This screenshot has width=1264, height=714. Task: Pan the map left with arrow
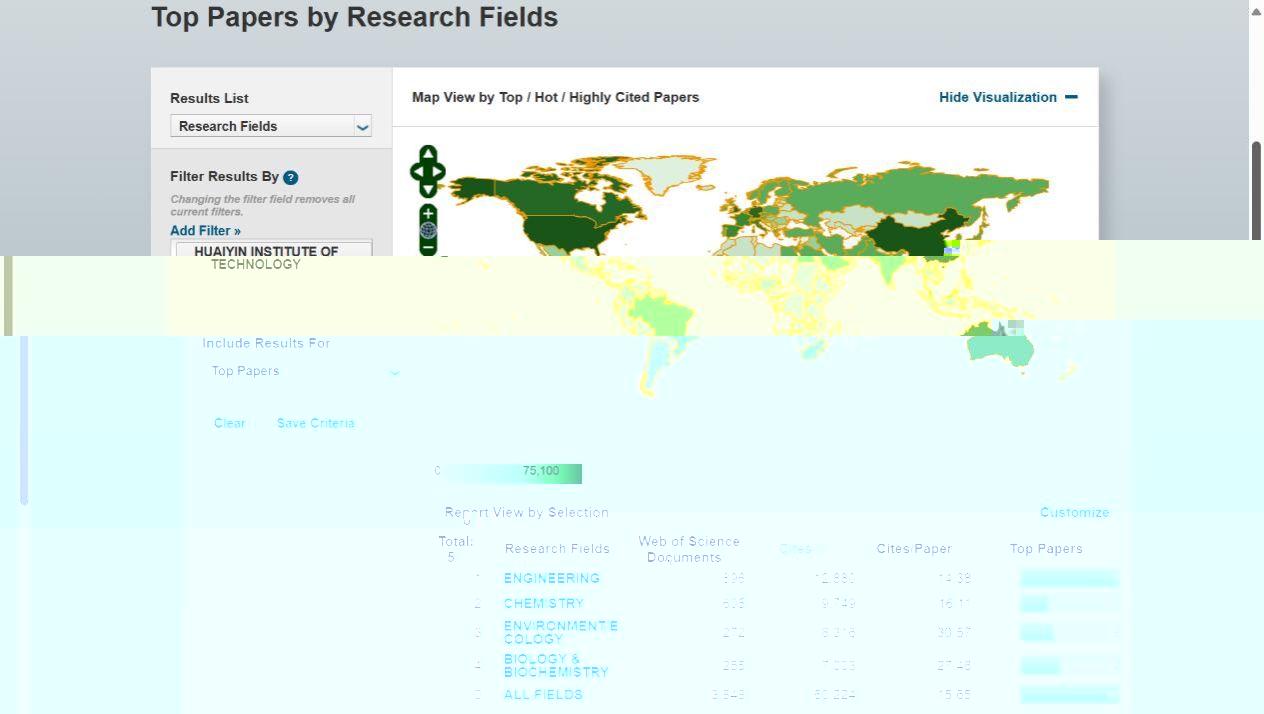416,171
